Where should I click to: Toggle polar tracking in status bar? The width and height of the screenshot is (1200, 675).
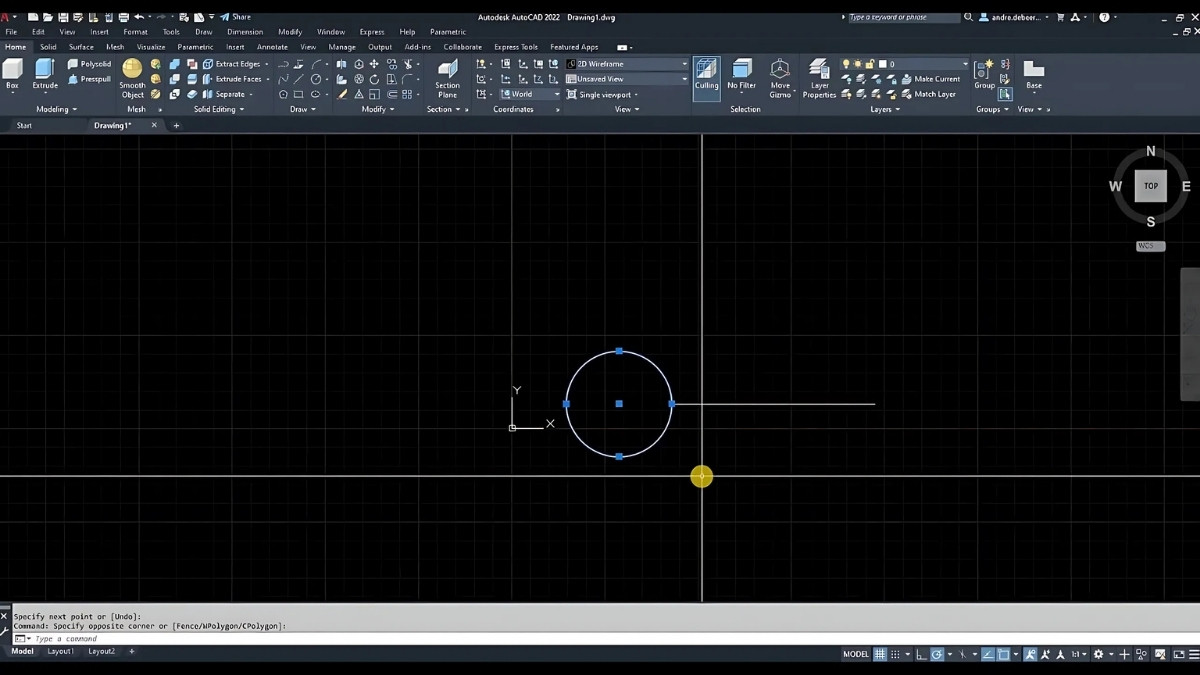coord(937,654)
